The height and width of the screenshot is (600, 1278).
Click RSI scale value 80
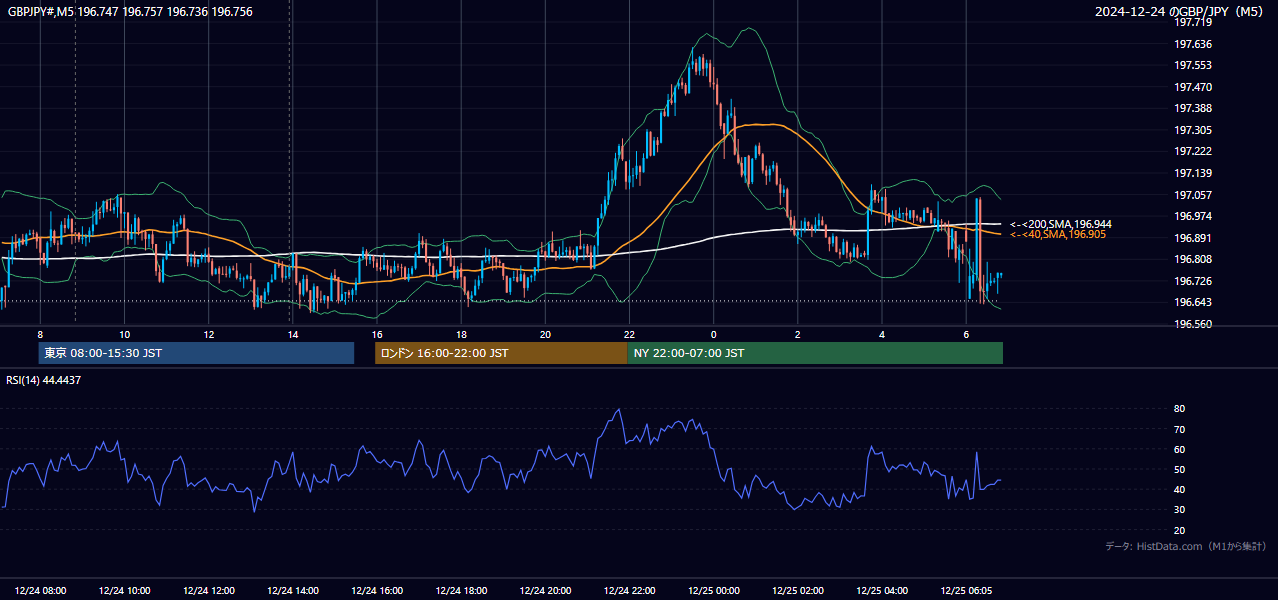pyautogui.click(x=1180, y=409)
